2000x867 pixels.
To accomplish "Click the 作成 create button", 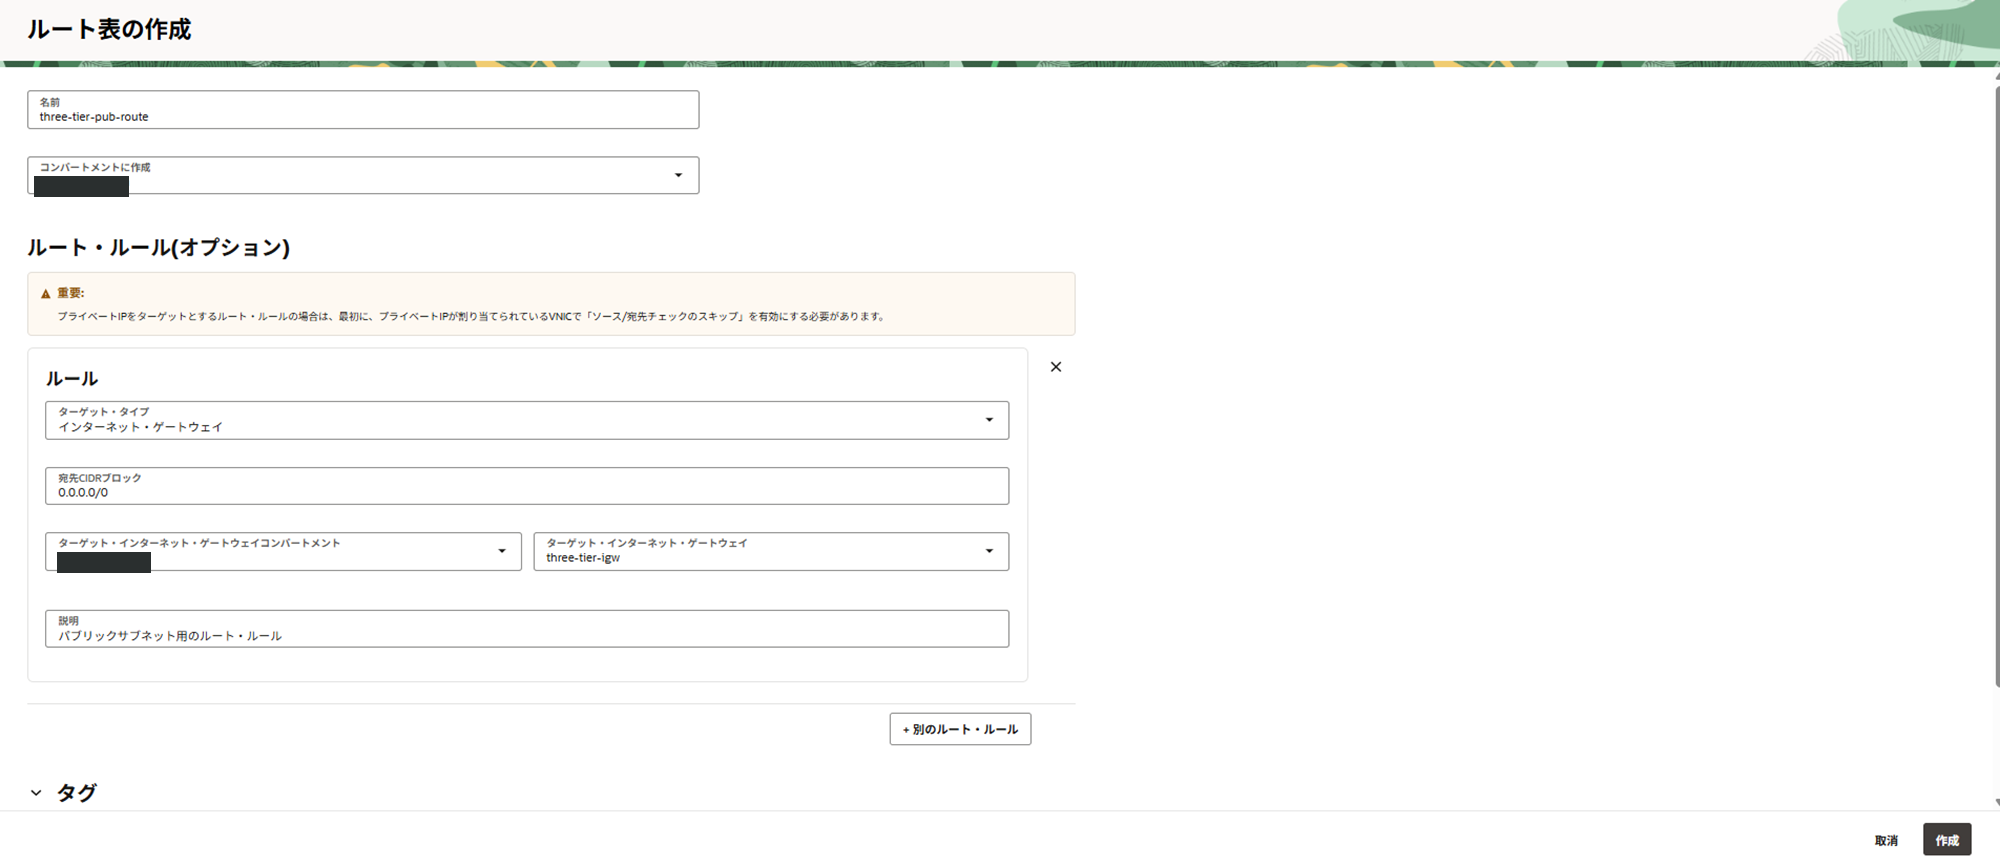I will [x=1947, y=840].
